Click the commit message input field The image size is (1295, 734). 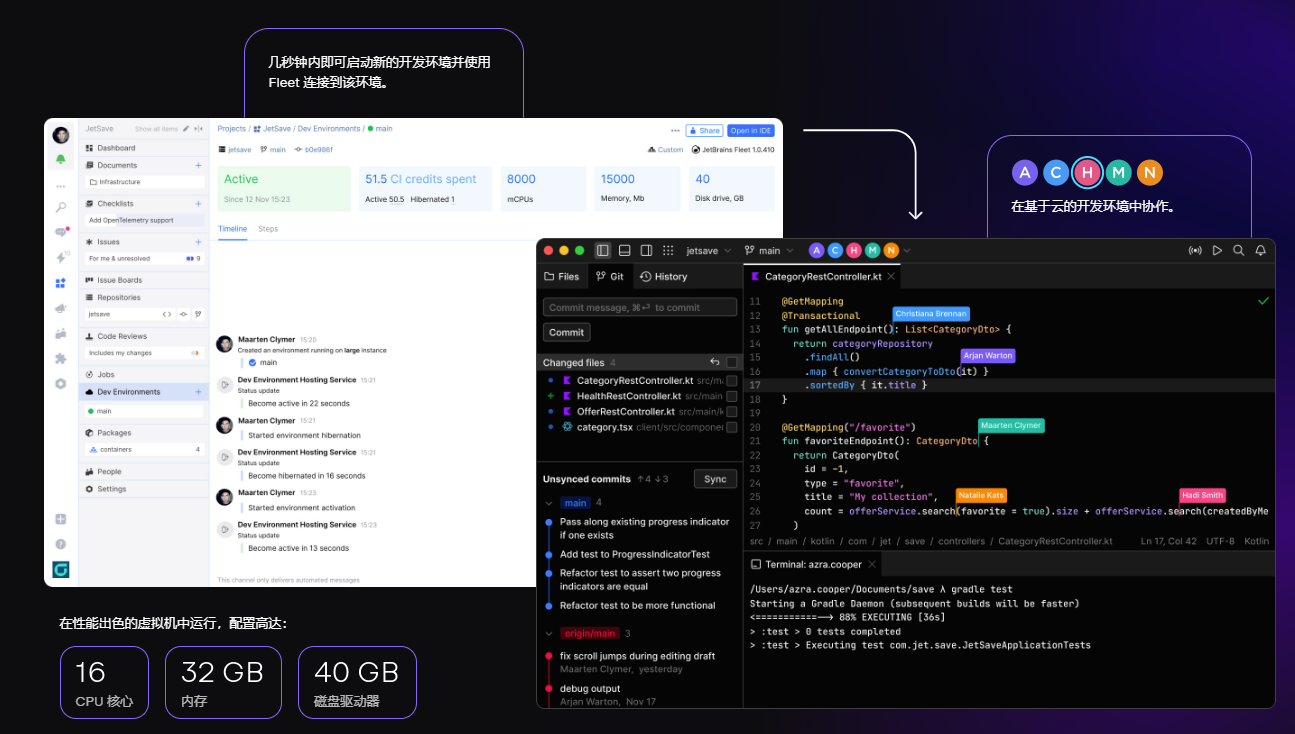point(640,308)
